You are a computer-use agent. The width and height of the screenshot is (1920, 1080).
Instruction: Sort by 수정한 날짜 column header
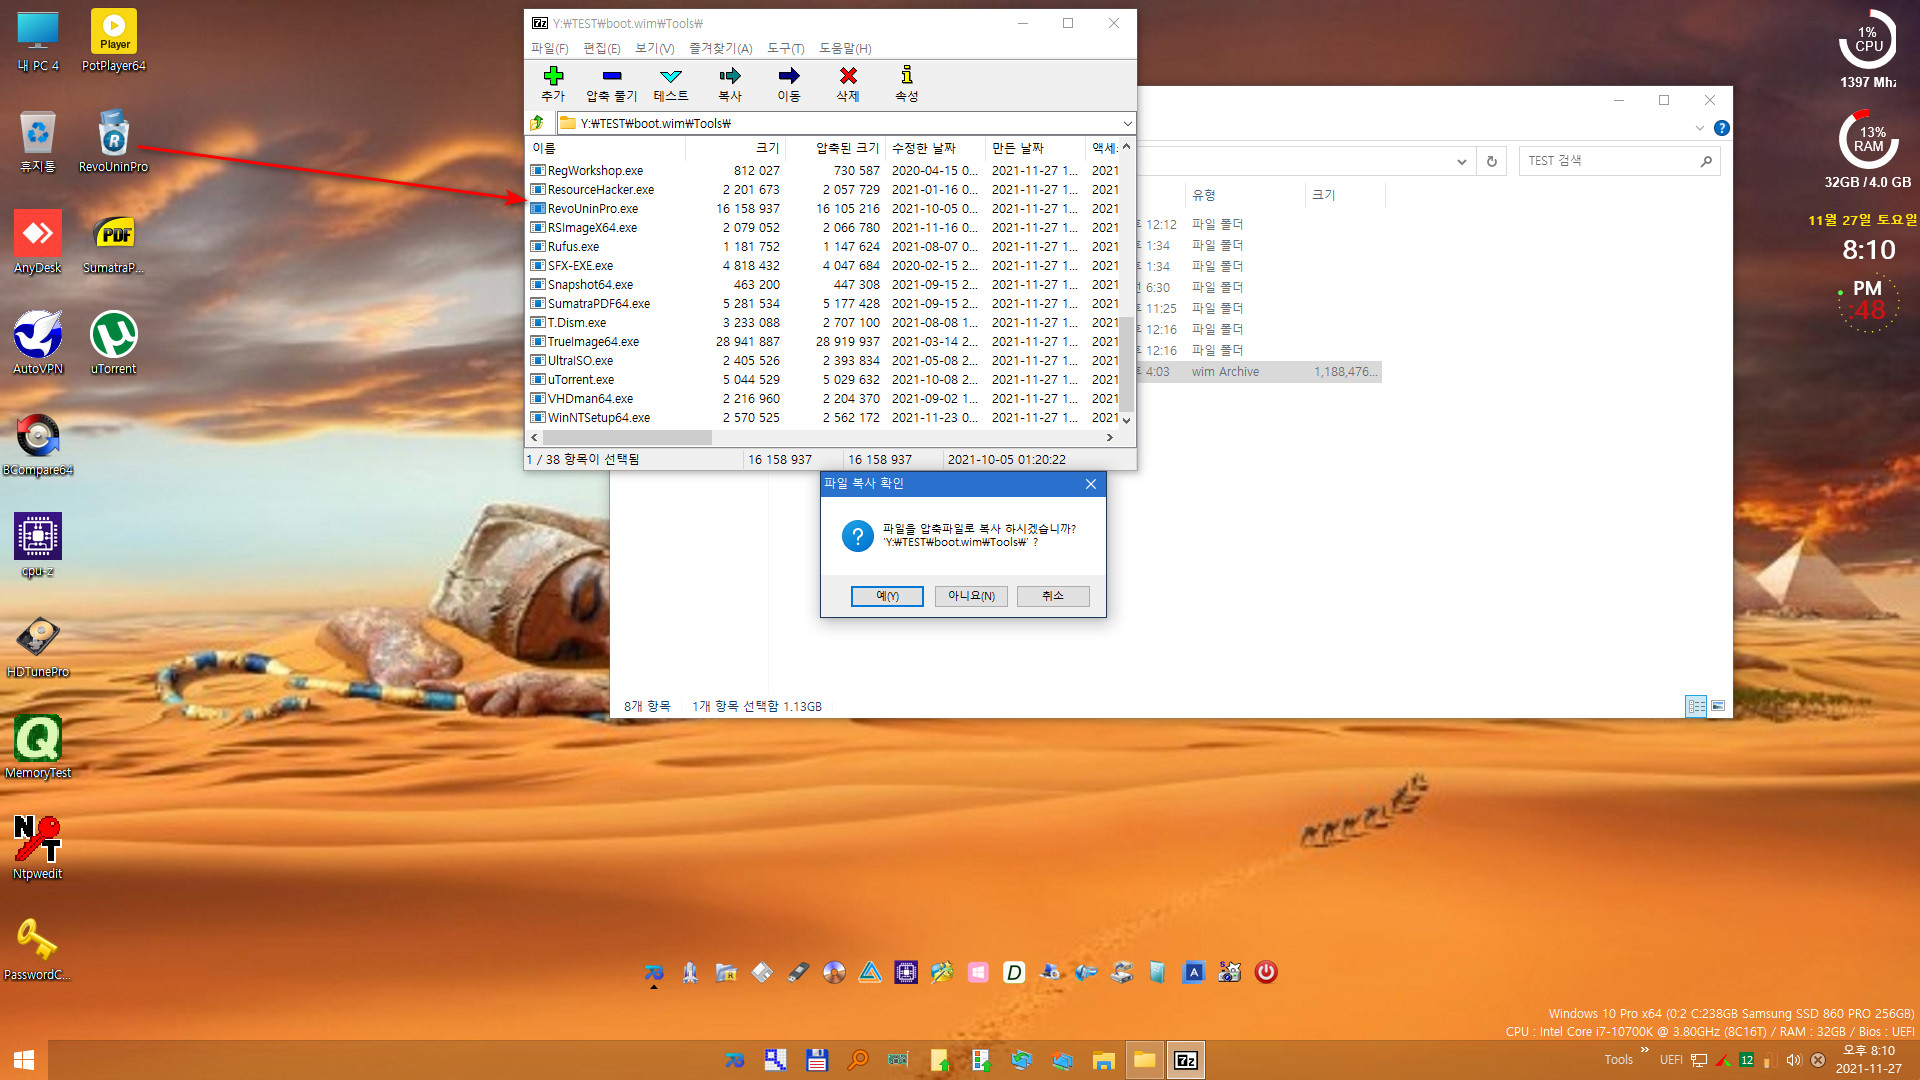tap(935, 148)
